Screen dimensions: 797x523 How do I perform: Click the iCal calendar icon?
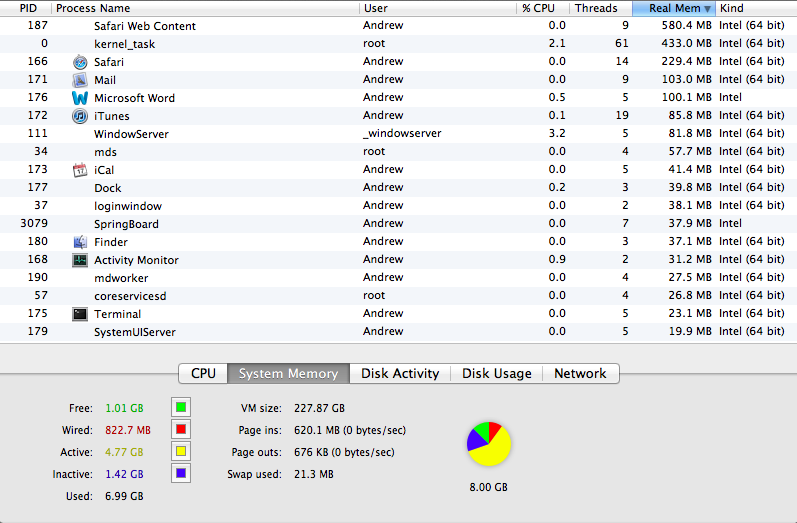[x=80, y=170]
